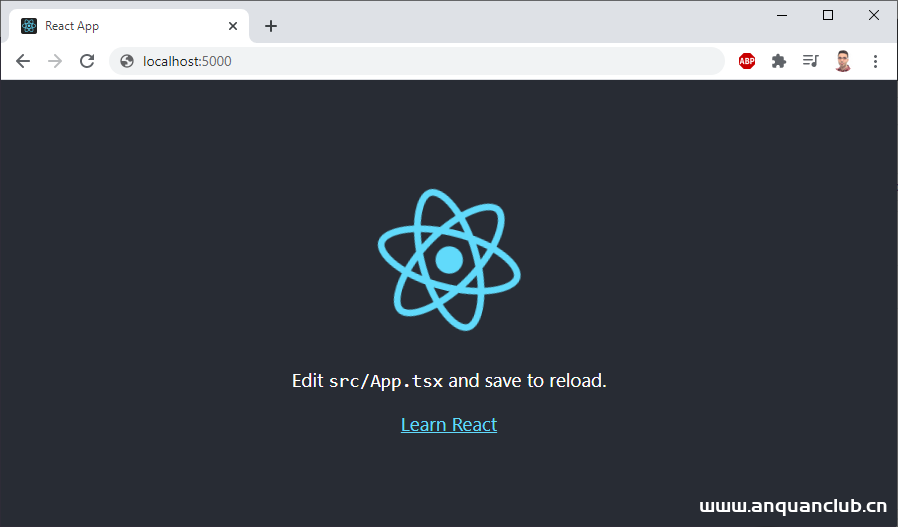Click the www.anquanclub.cn watermark text
Image resolution: width=898 pixels, height=527 pixels.
pyautogui.click(x=793, y=507)
